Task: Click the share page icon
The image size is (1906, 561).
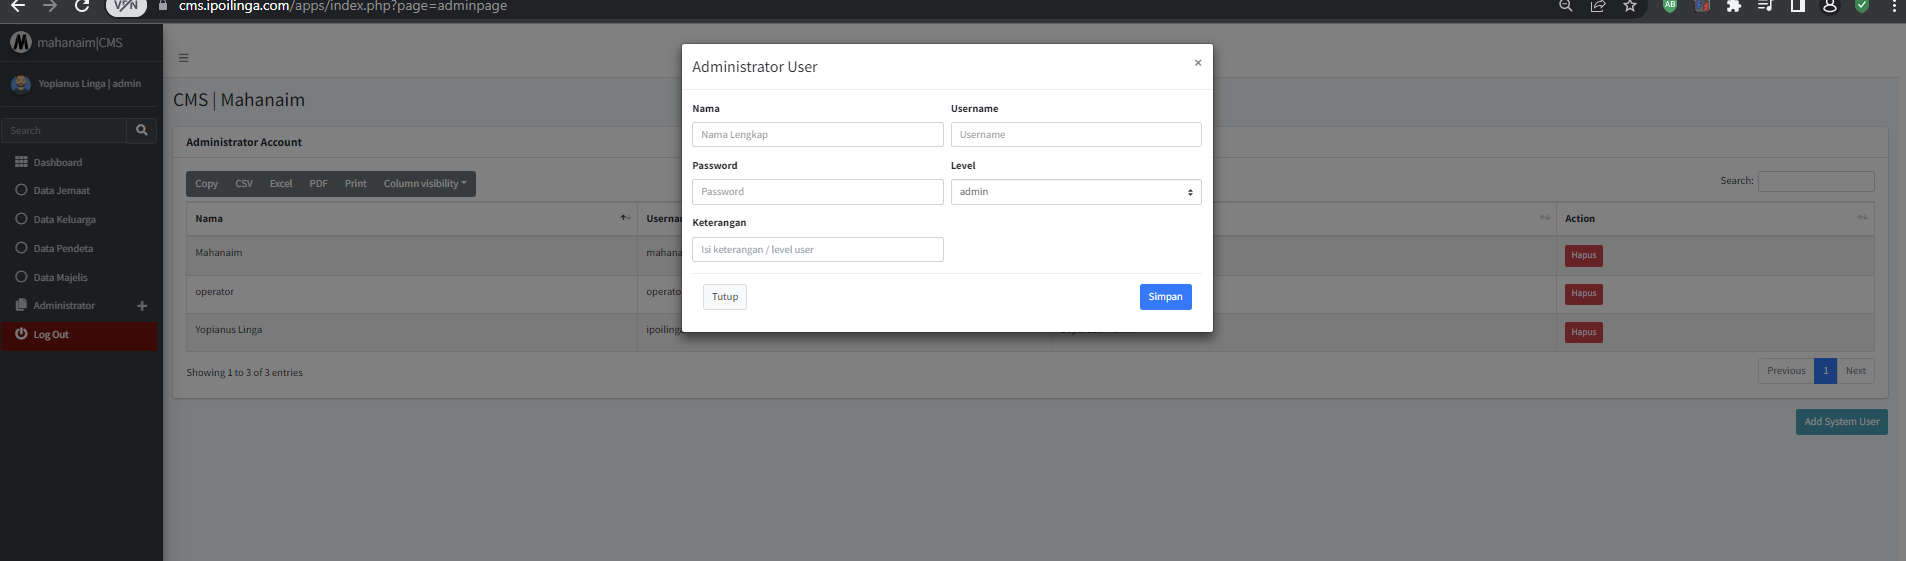Action: [1598, 6]
